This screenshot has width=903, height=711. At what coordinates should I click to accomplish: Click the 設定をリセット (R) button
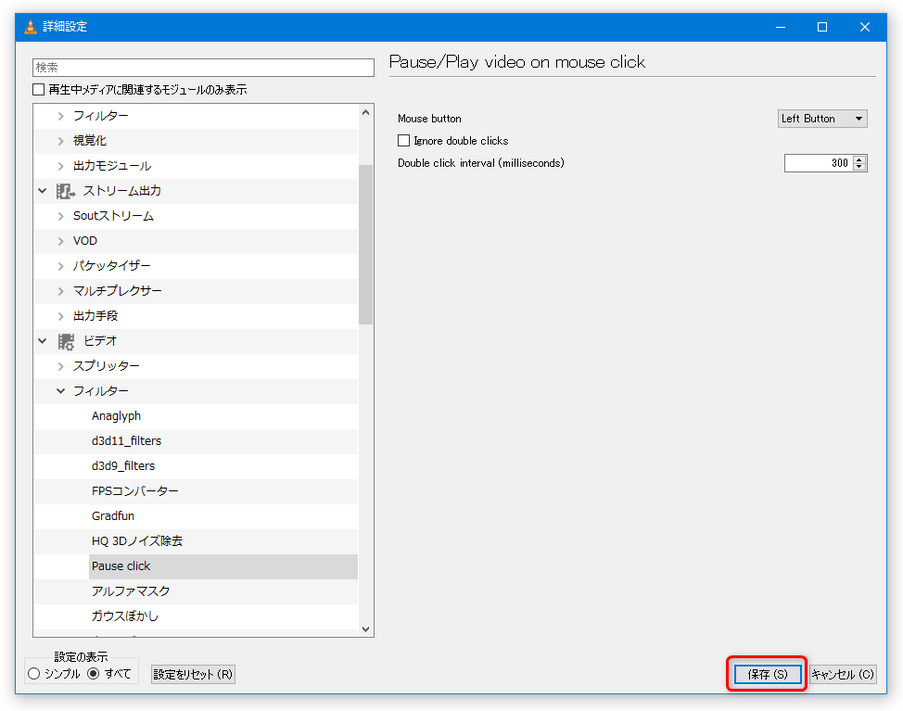tap(193, 674)
